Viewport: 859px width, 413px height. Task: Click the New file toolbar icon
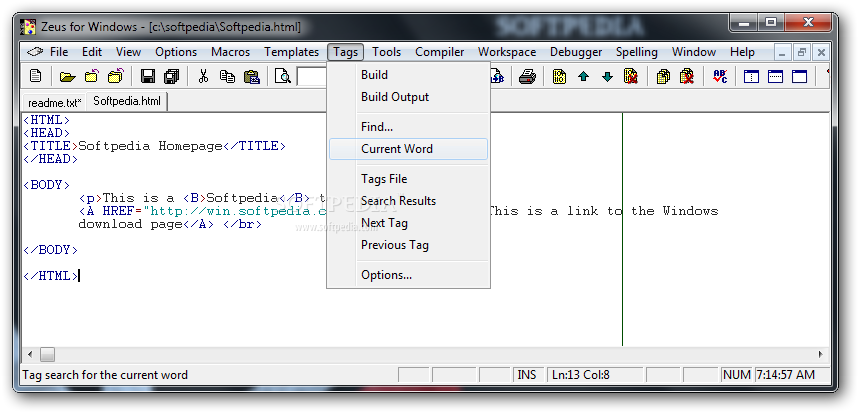coord(36,76)
